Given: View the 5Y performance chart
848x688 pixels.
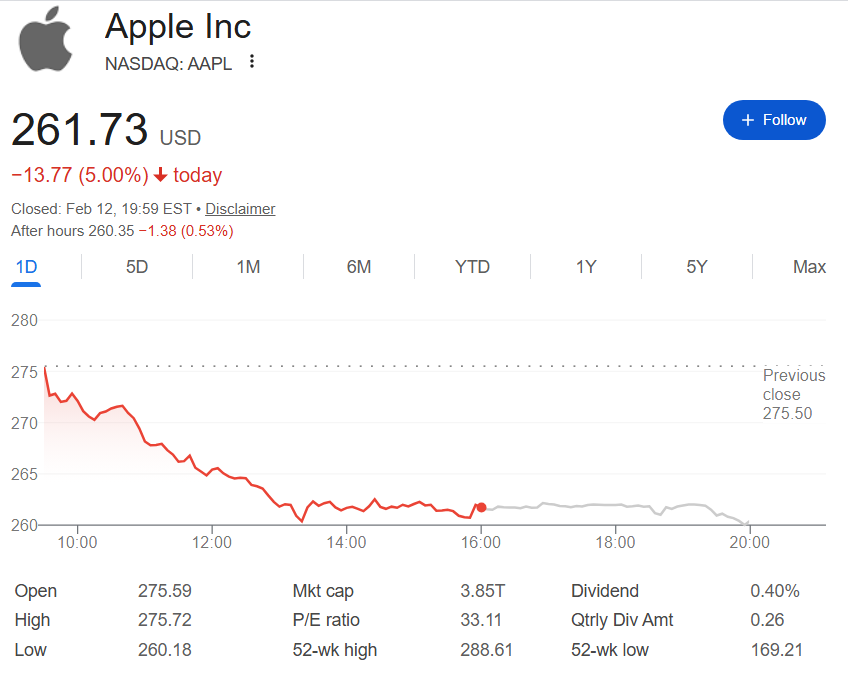Looking at the screenshot, I should pos(696,267).
